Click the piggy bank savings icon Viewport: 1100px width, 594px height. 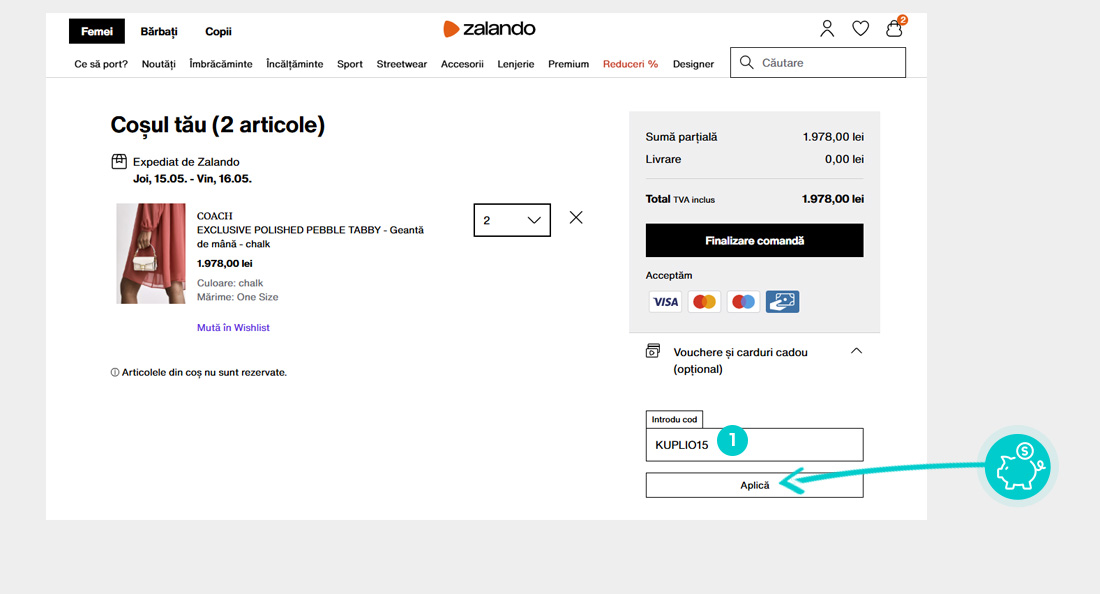point(1017,466)
